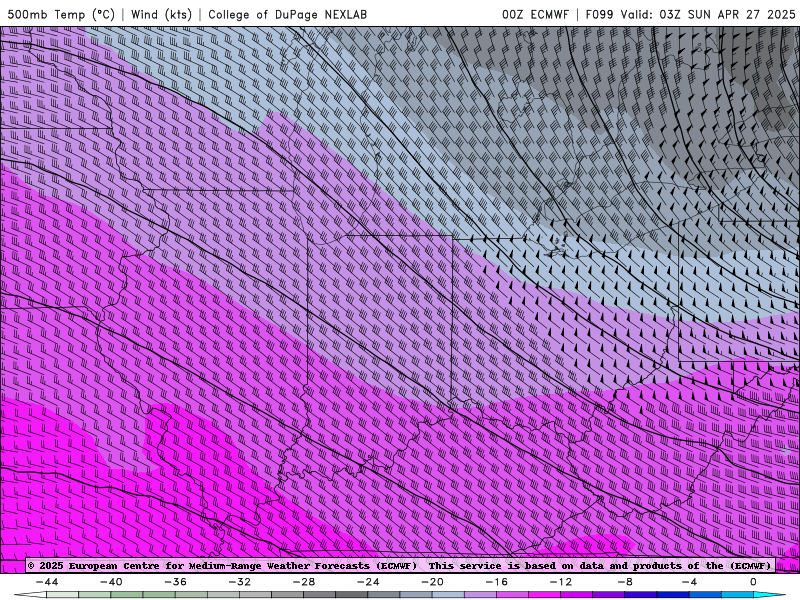Click the -36 label on the temperature scale

pyautogui.click(x=176, y=582)
